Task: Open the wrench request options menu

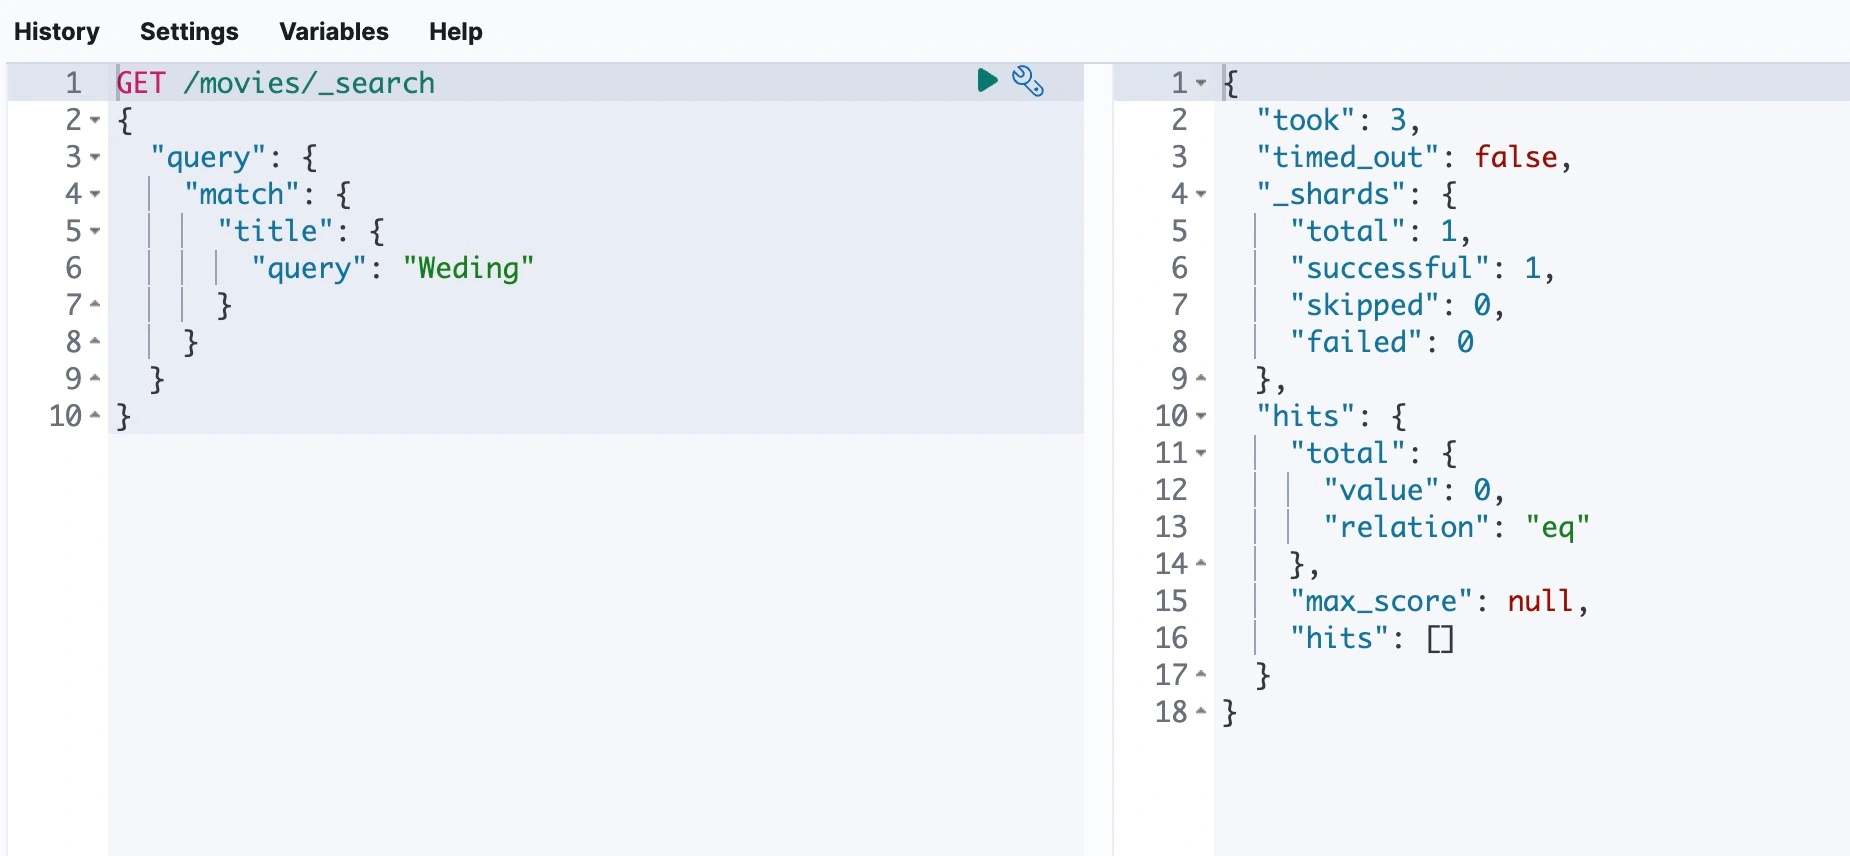Action: pos(1028,81)
